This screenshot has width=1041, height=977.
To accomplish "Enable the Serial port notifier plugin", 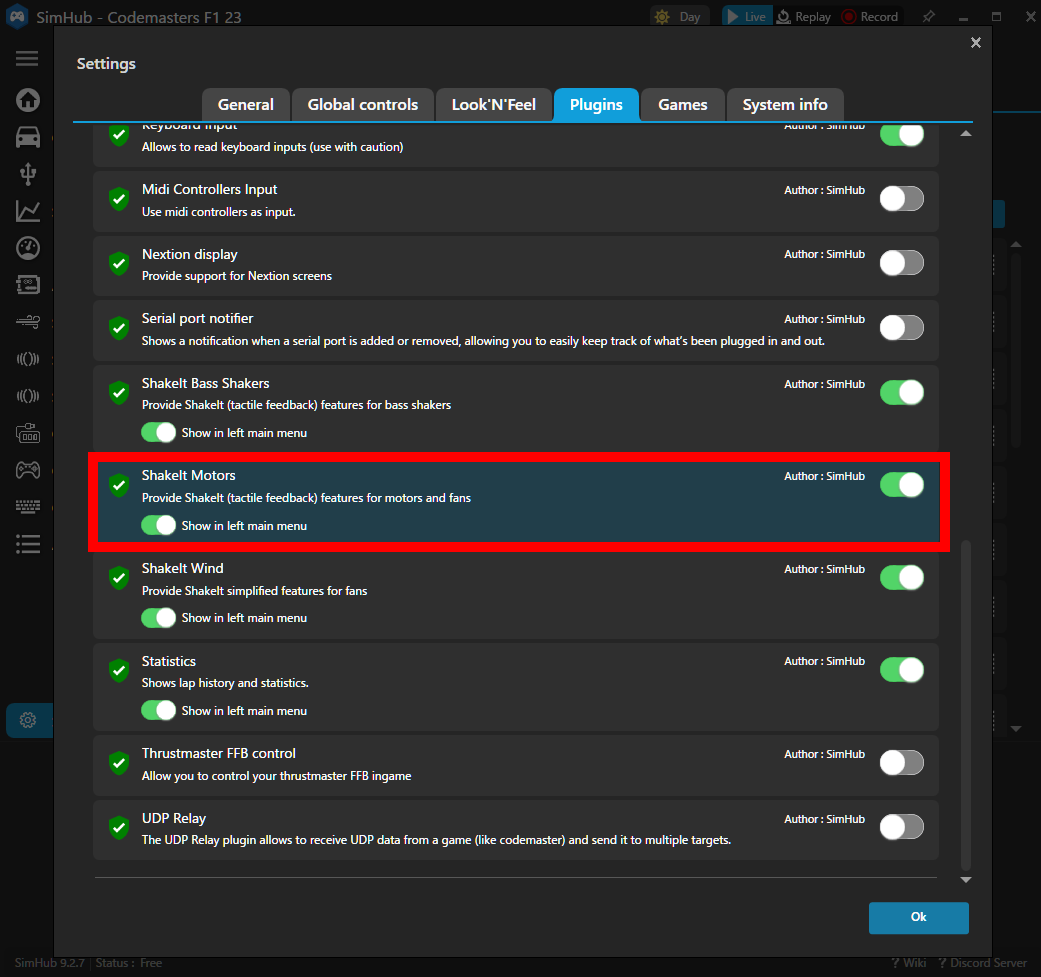I will click(x=902, y=327).
